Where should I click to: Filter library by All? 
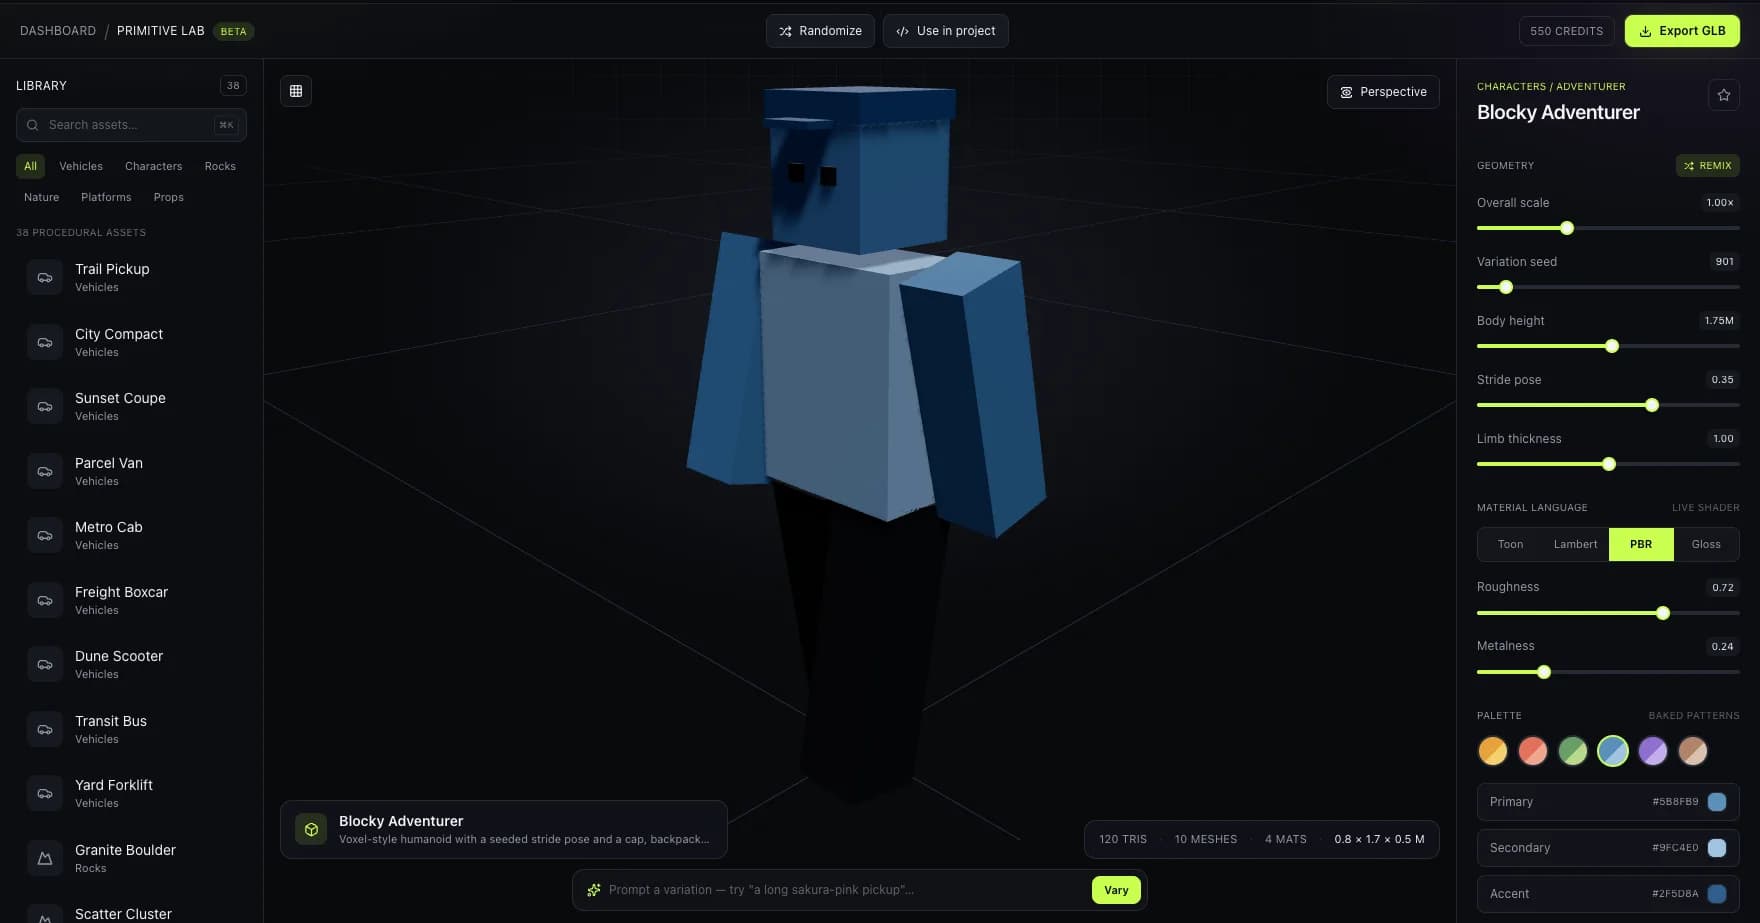(30, 166)
